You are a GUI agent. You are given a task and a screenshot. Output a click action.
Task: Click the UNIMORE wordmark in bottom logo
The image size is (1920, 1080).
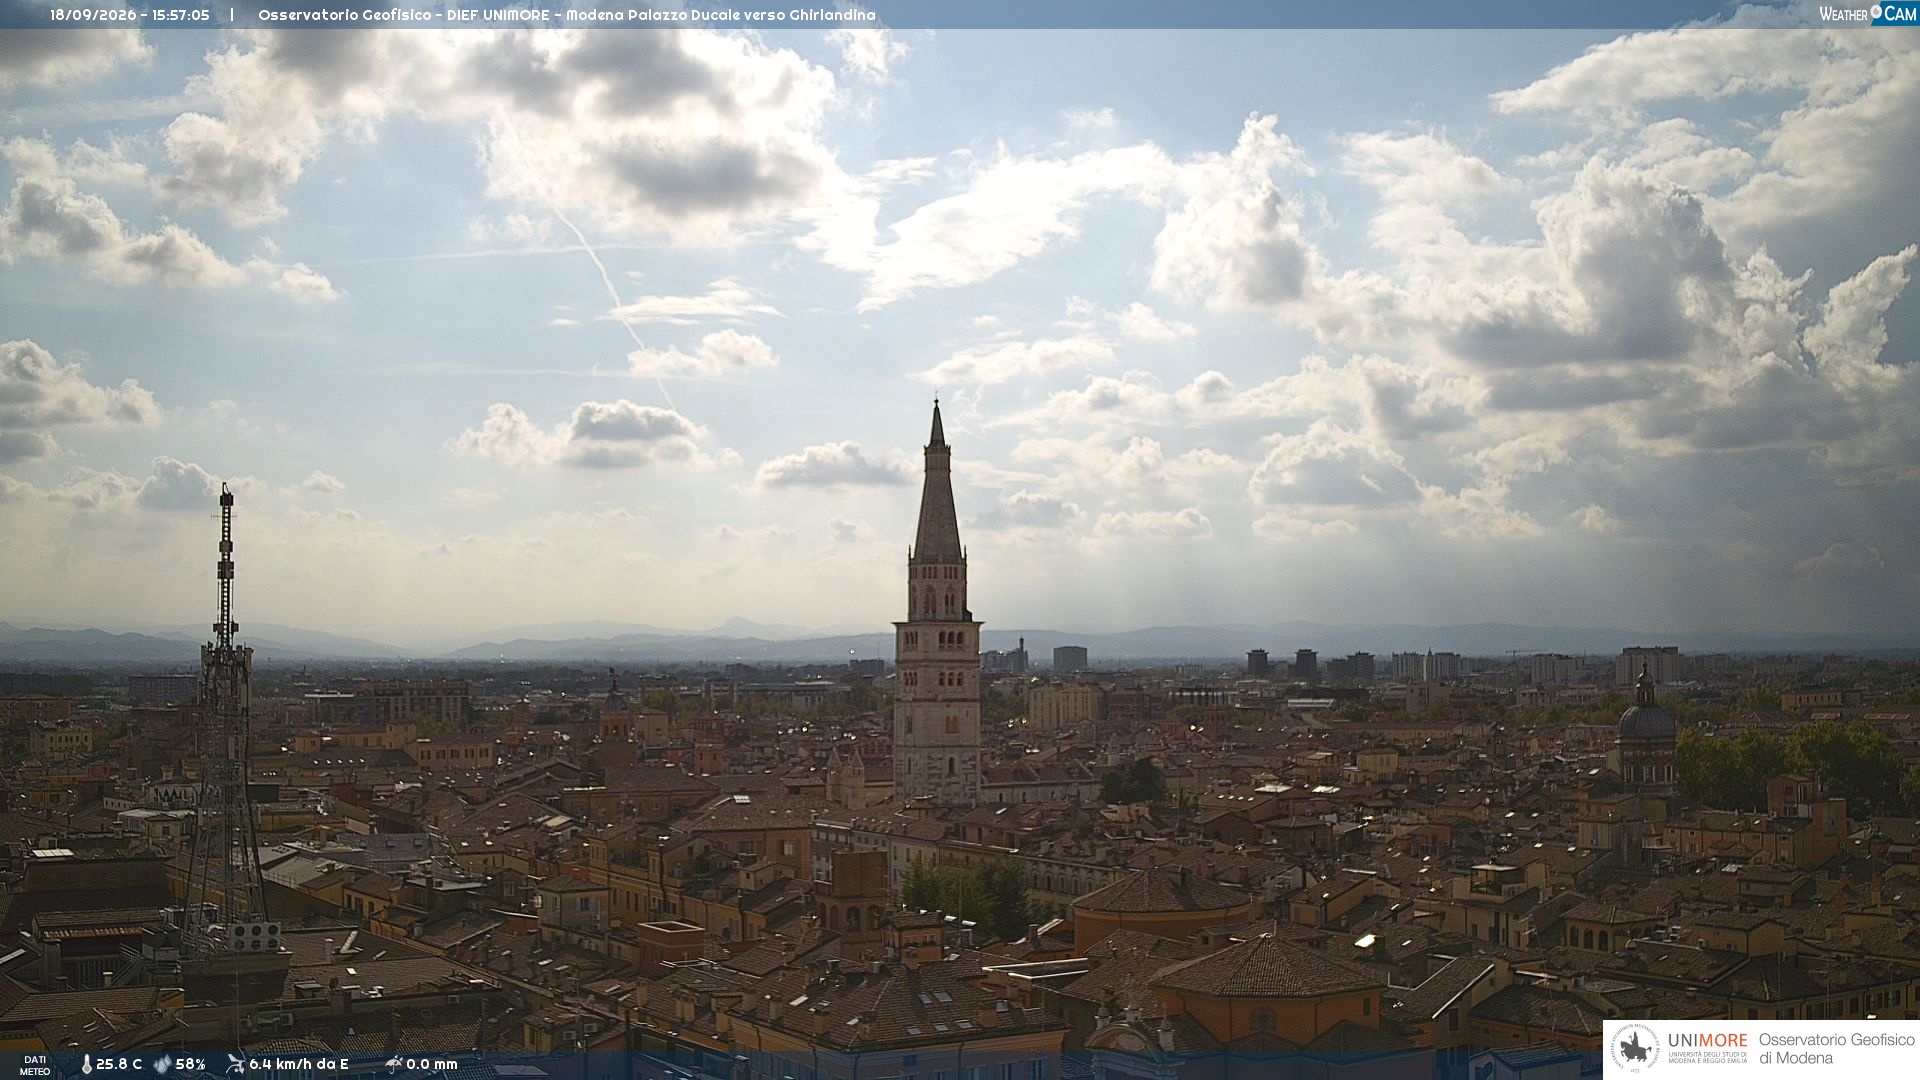(1707, 1041)
